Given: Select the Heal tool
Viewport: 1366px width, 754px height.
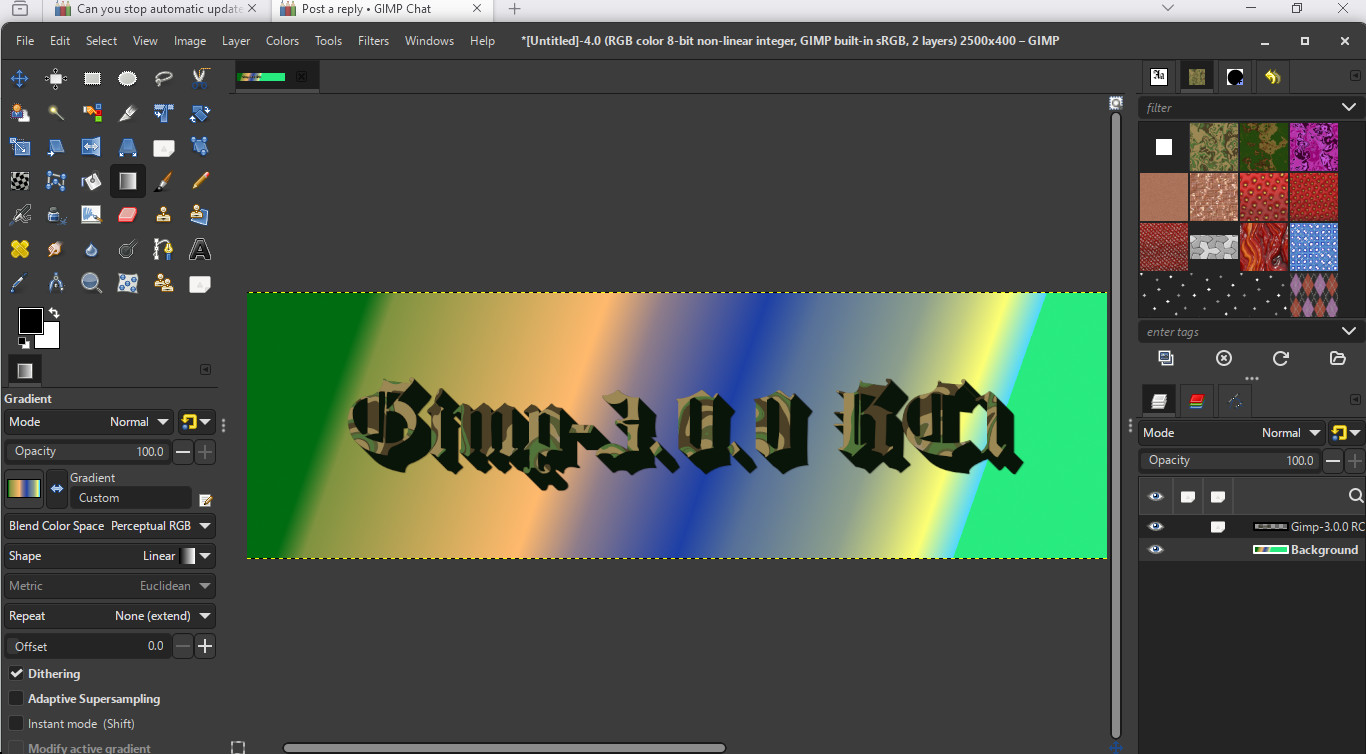Looking at the screenshot, I should click(x=20, y=249).
